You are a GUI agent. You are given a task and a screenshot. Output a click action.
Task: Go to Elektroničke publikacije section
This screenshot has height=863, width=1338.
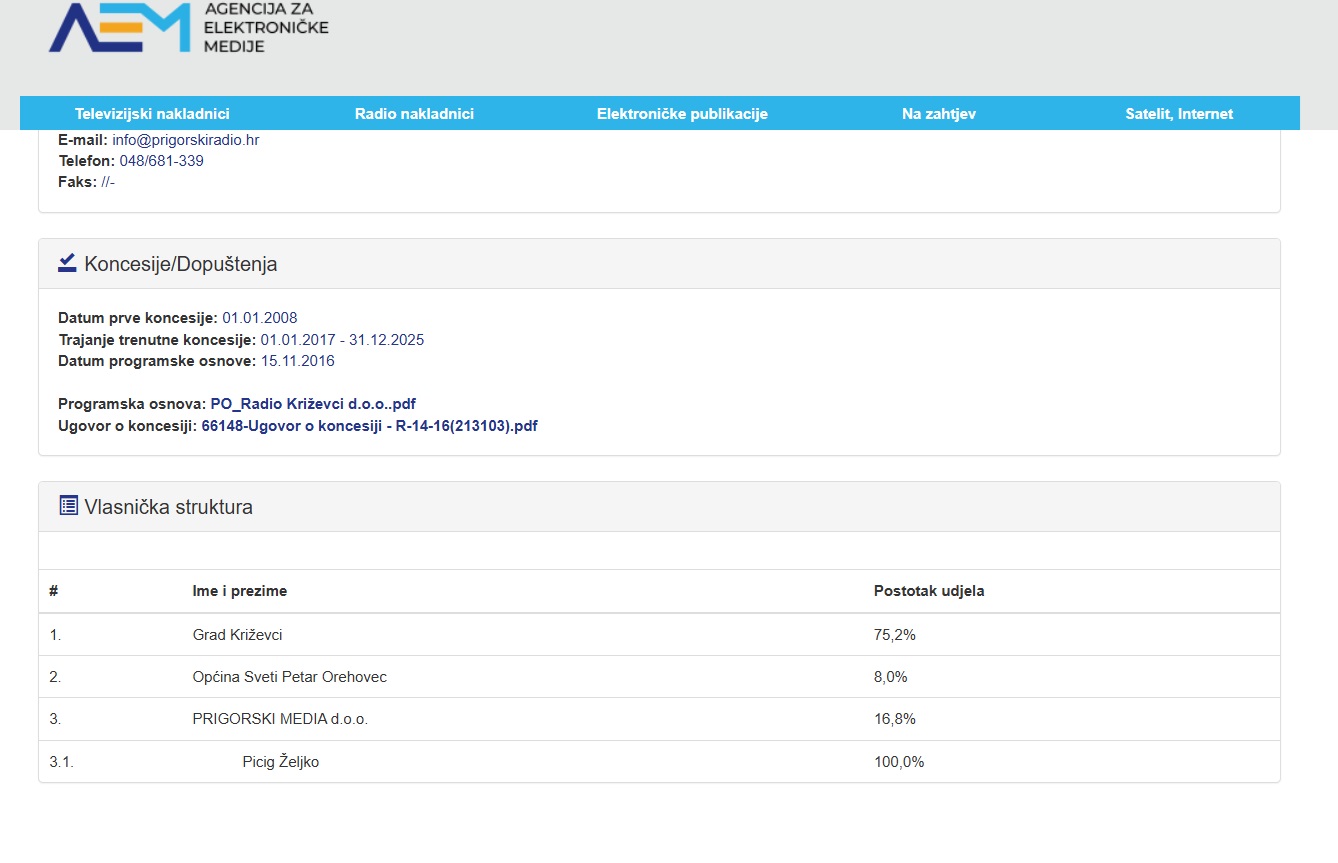(x=682, y=114)
